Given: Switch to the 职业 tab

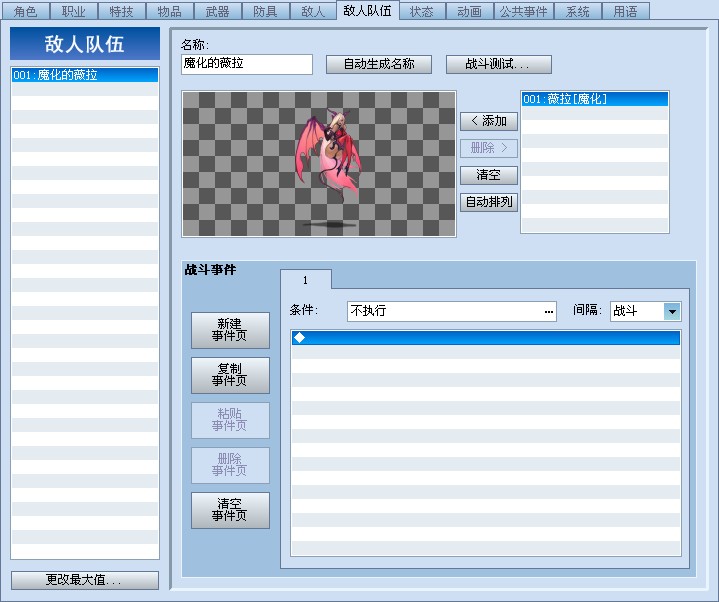Looking at the screenshot, I should [x=74, y=11].
